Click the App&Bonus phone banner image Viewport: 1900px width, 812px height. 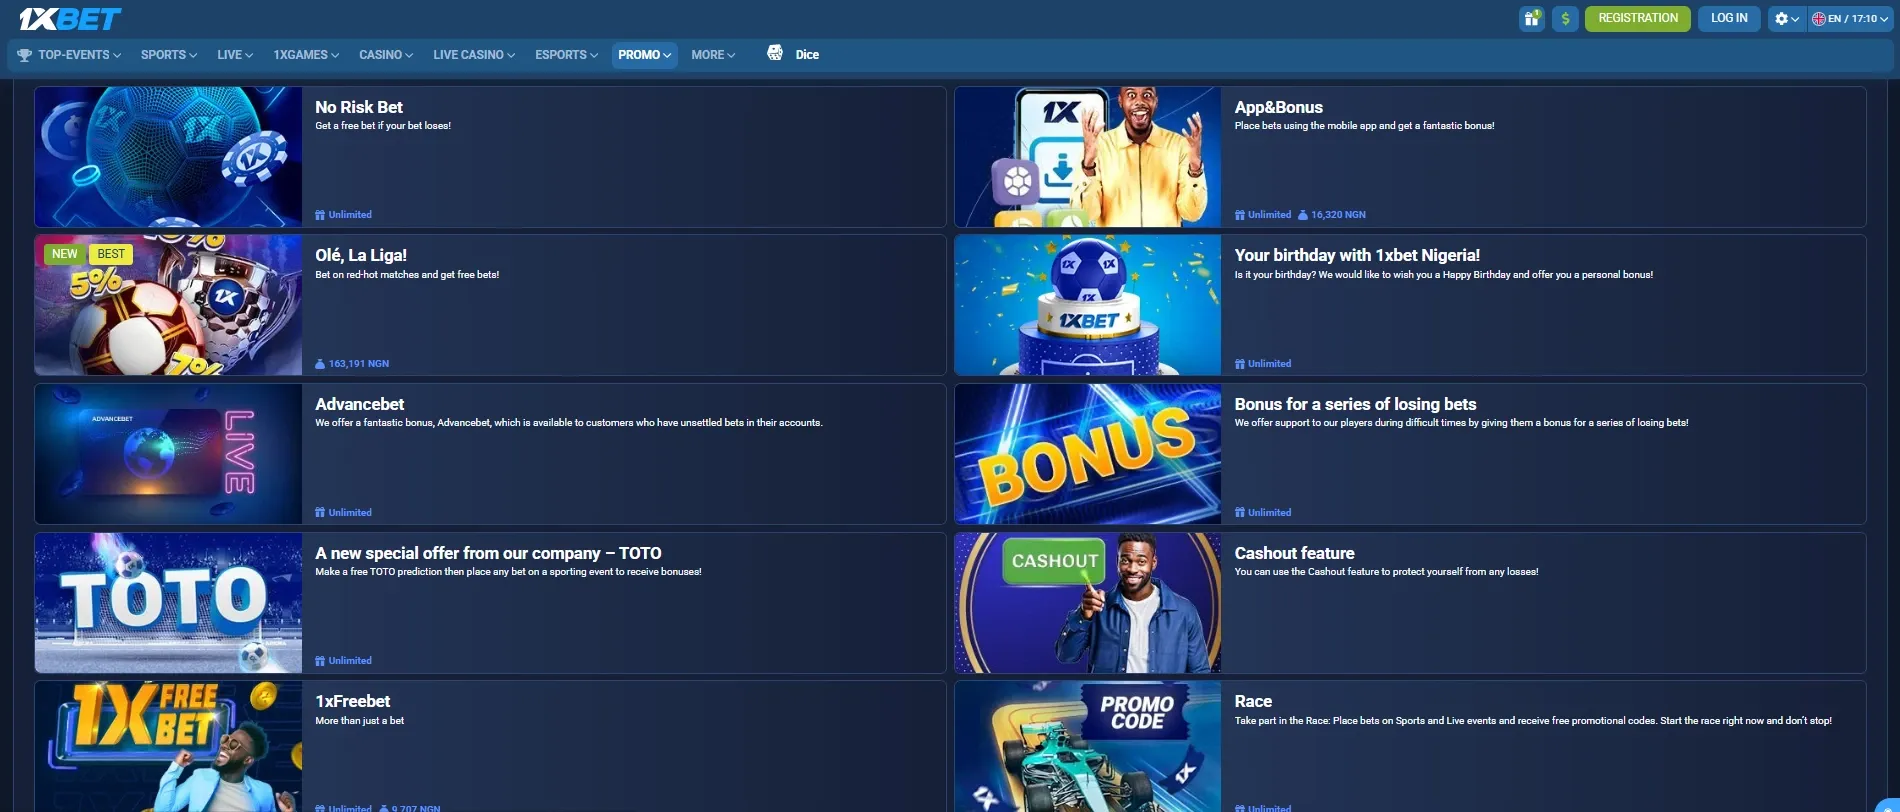[1088, 157]
